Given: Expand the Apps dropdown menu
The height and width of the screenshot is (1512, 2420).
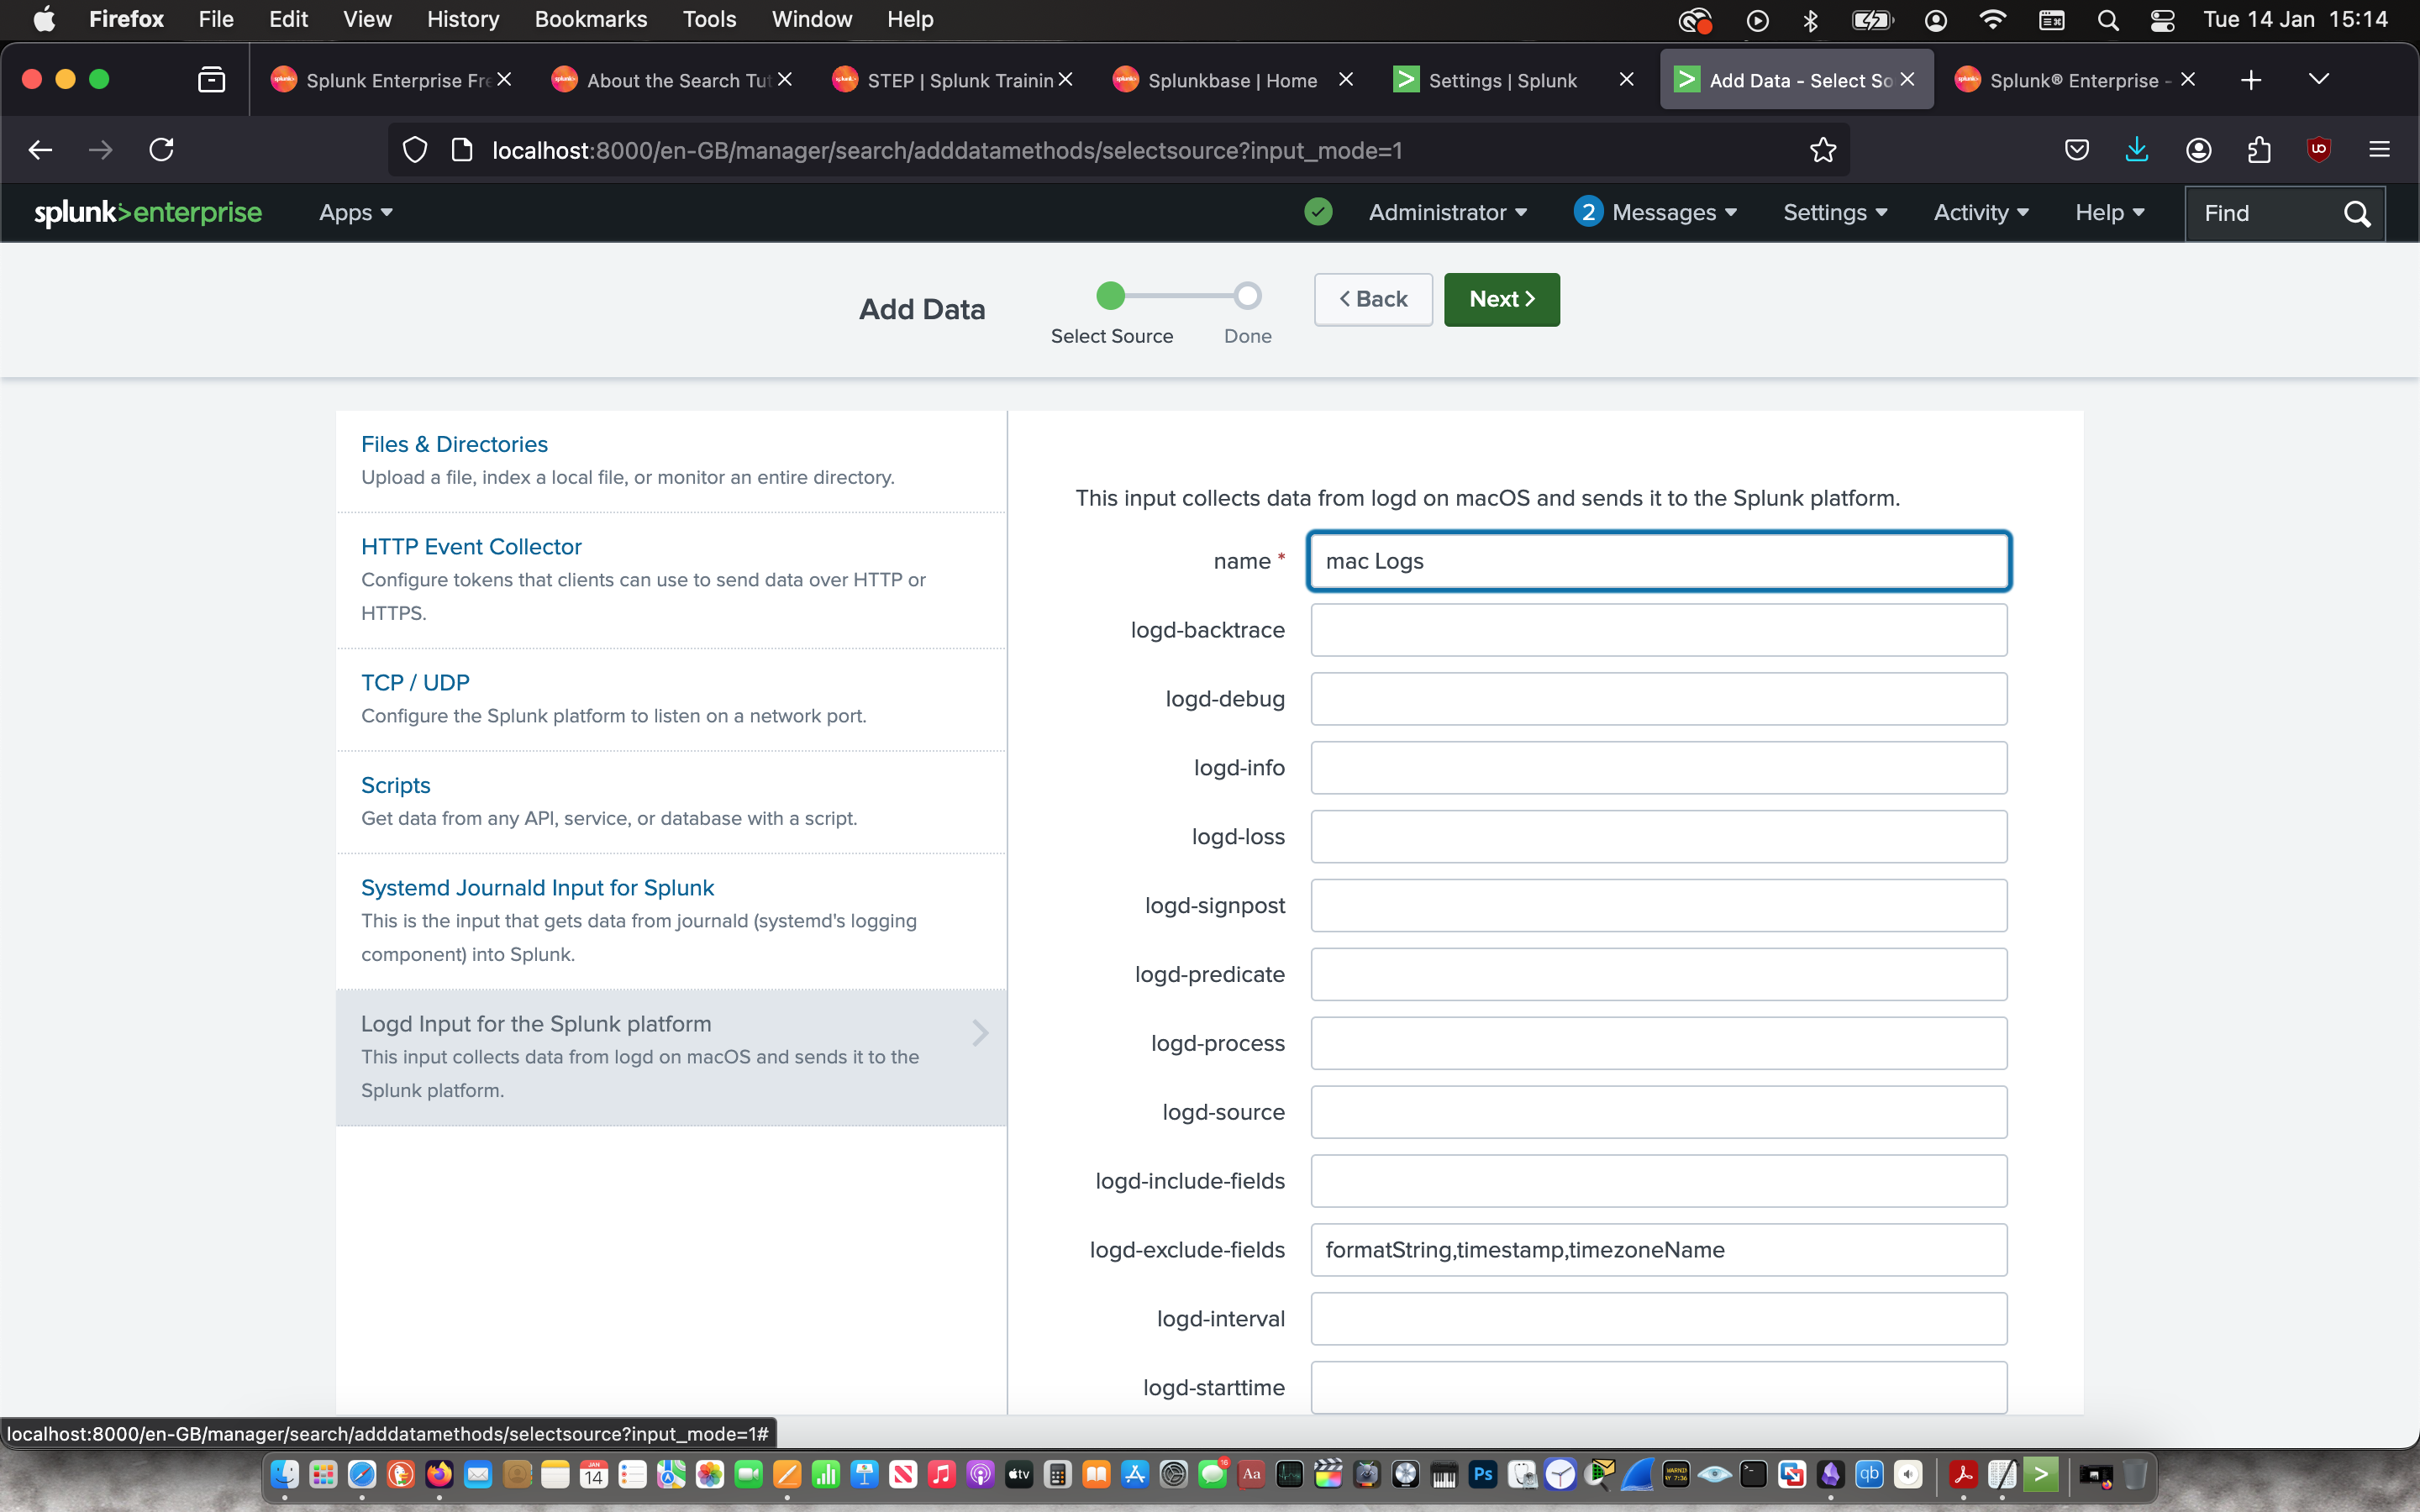Looking at the screenshot, I should 355,212.
